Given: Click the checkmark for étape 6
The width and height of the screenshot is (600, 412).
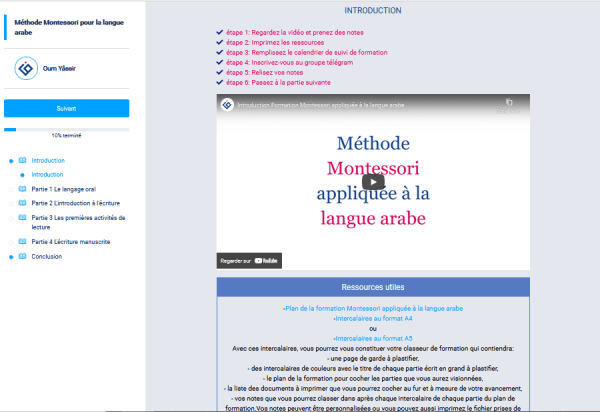Looking at the screenshot, I should 220,82.
